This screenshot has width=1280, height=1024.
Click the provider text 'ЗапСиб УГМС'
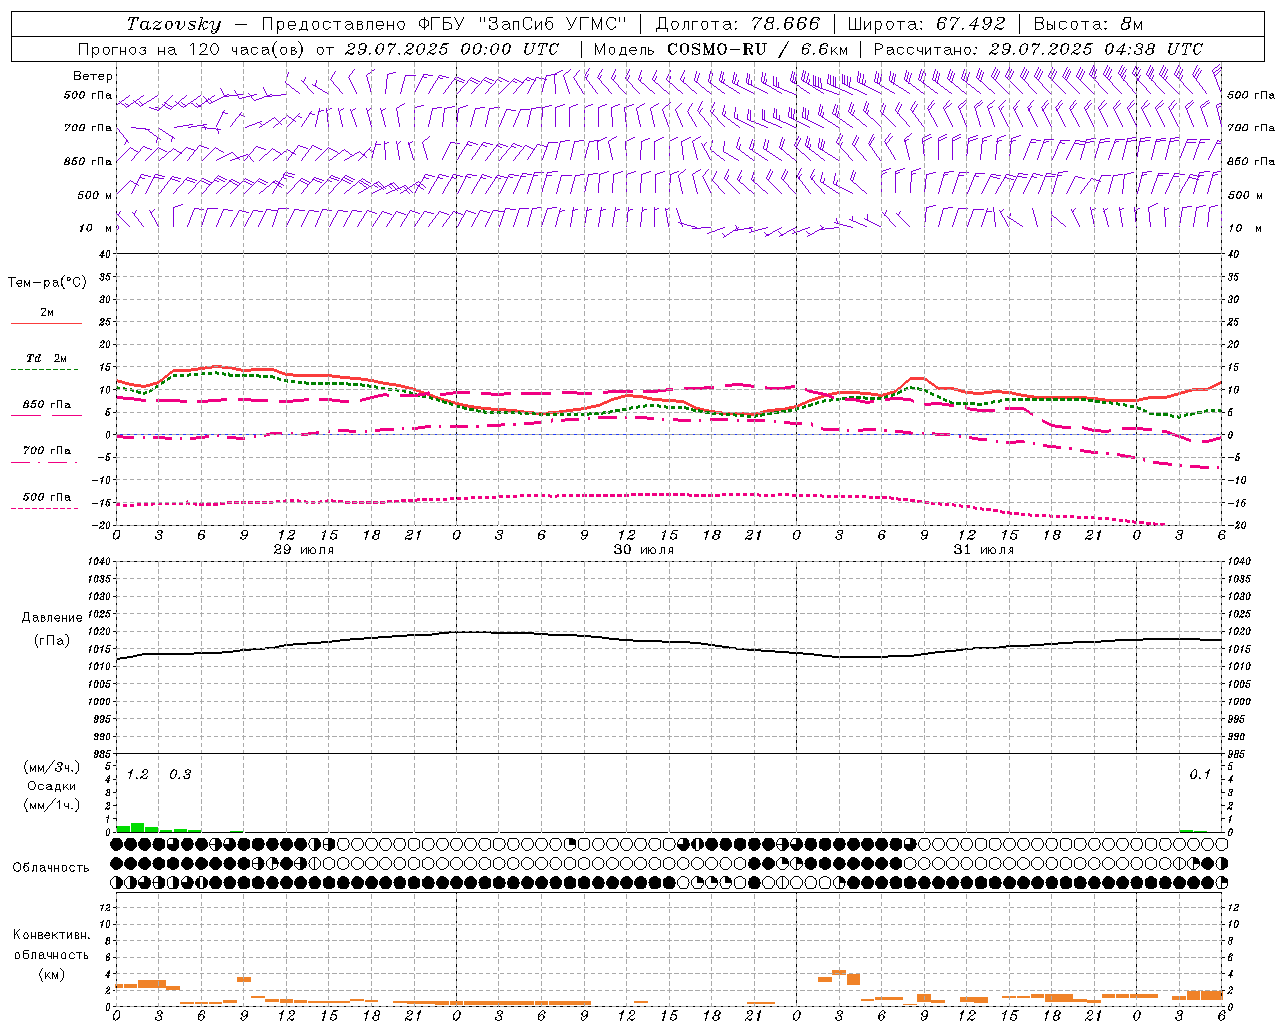(553, 24)
